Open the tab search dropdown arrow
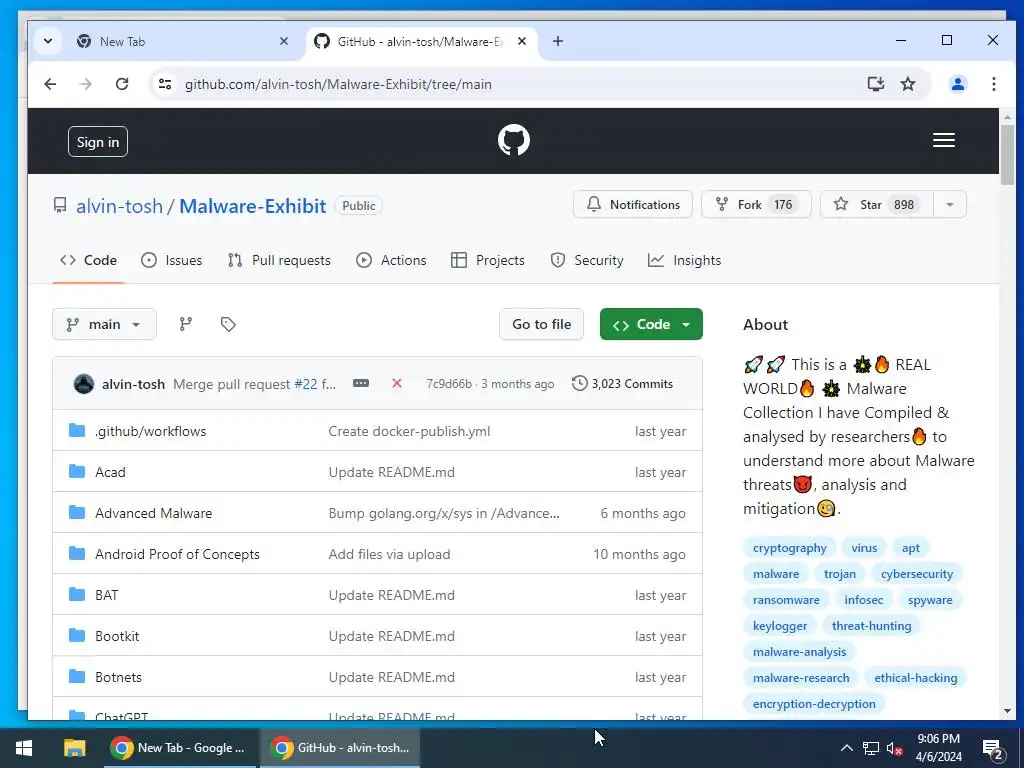Viewport: 1024px width, 768px height. click(x=48, y=41)
